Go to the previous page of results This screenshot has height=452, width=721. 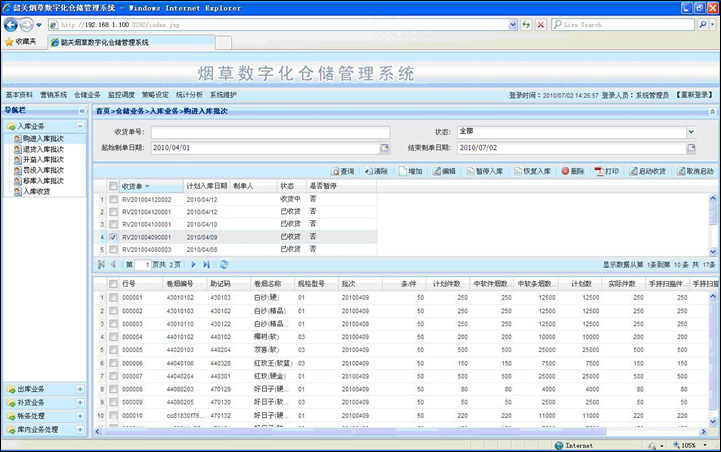[x=113, y=264]
